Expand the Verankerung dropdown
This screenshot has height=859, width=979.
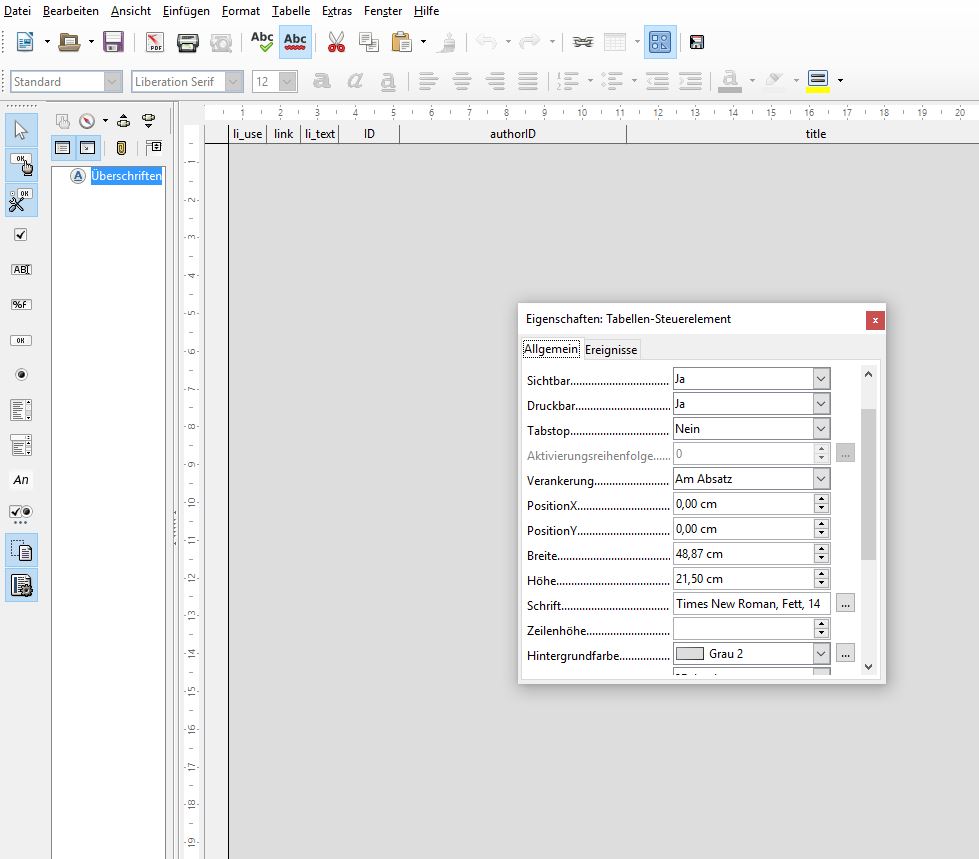tap(821, 479)
